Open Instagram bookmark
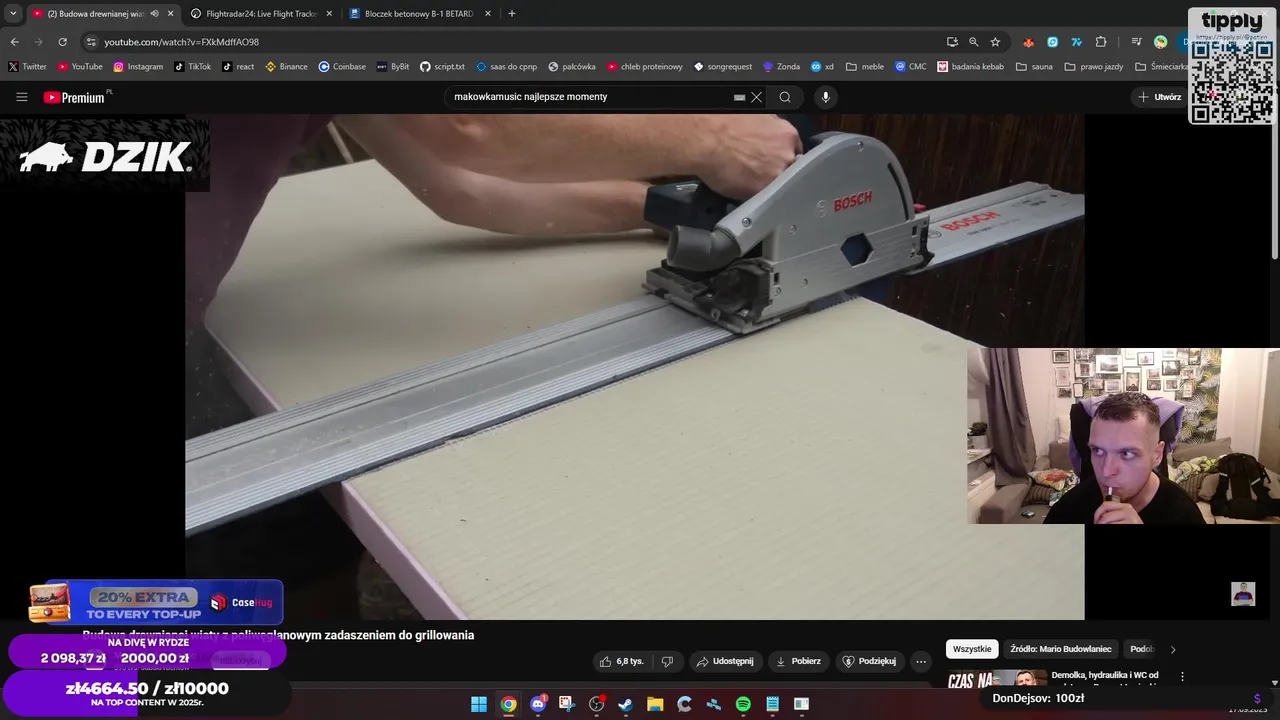The image size is (1280, 720). (x=138, y=67)
